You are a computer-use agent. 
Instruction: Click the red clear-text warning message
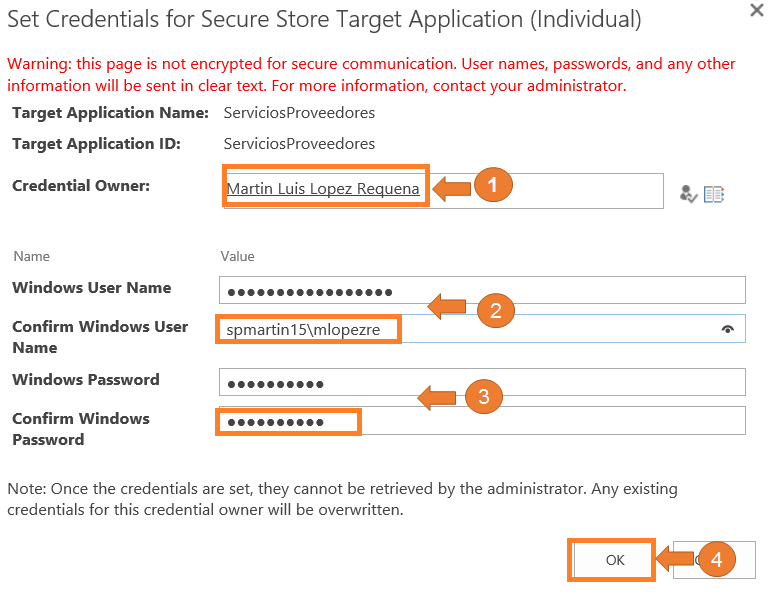370,75
